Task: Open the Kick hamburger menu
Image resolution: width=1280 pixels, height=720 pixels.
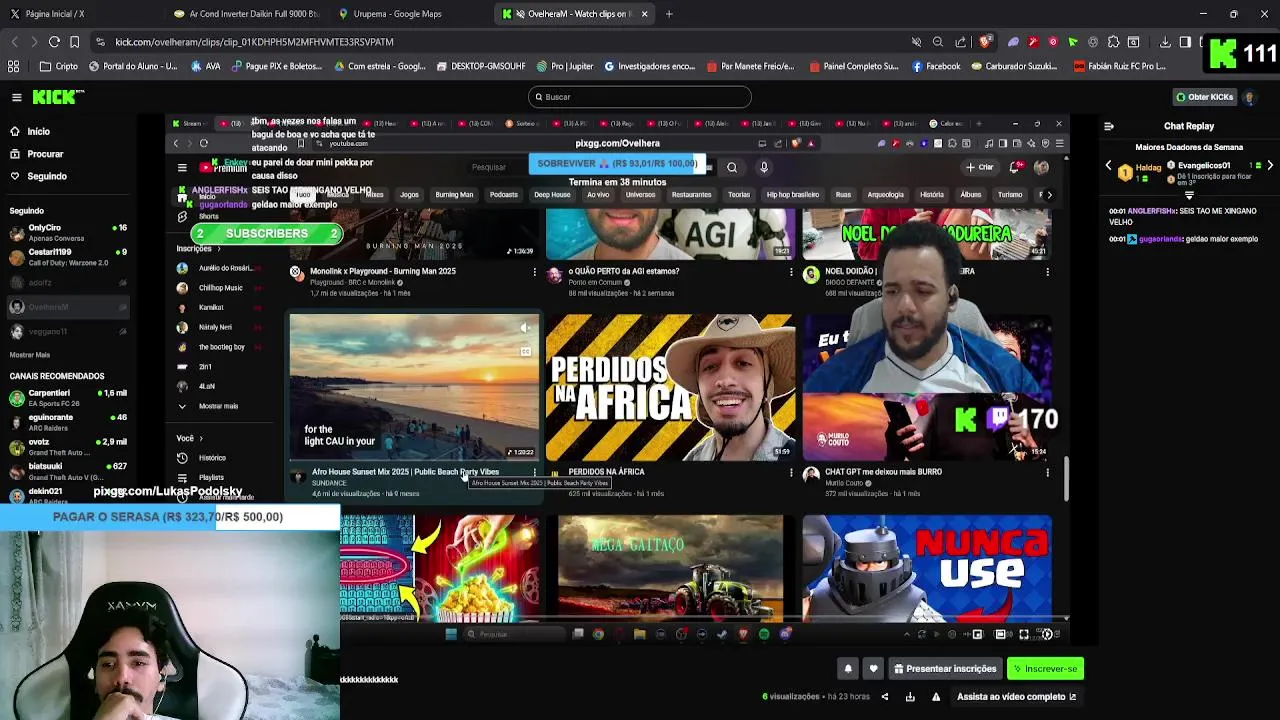Action: click(17, 97)
